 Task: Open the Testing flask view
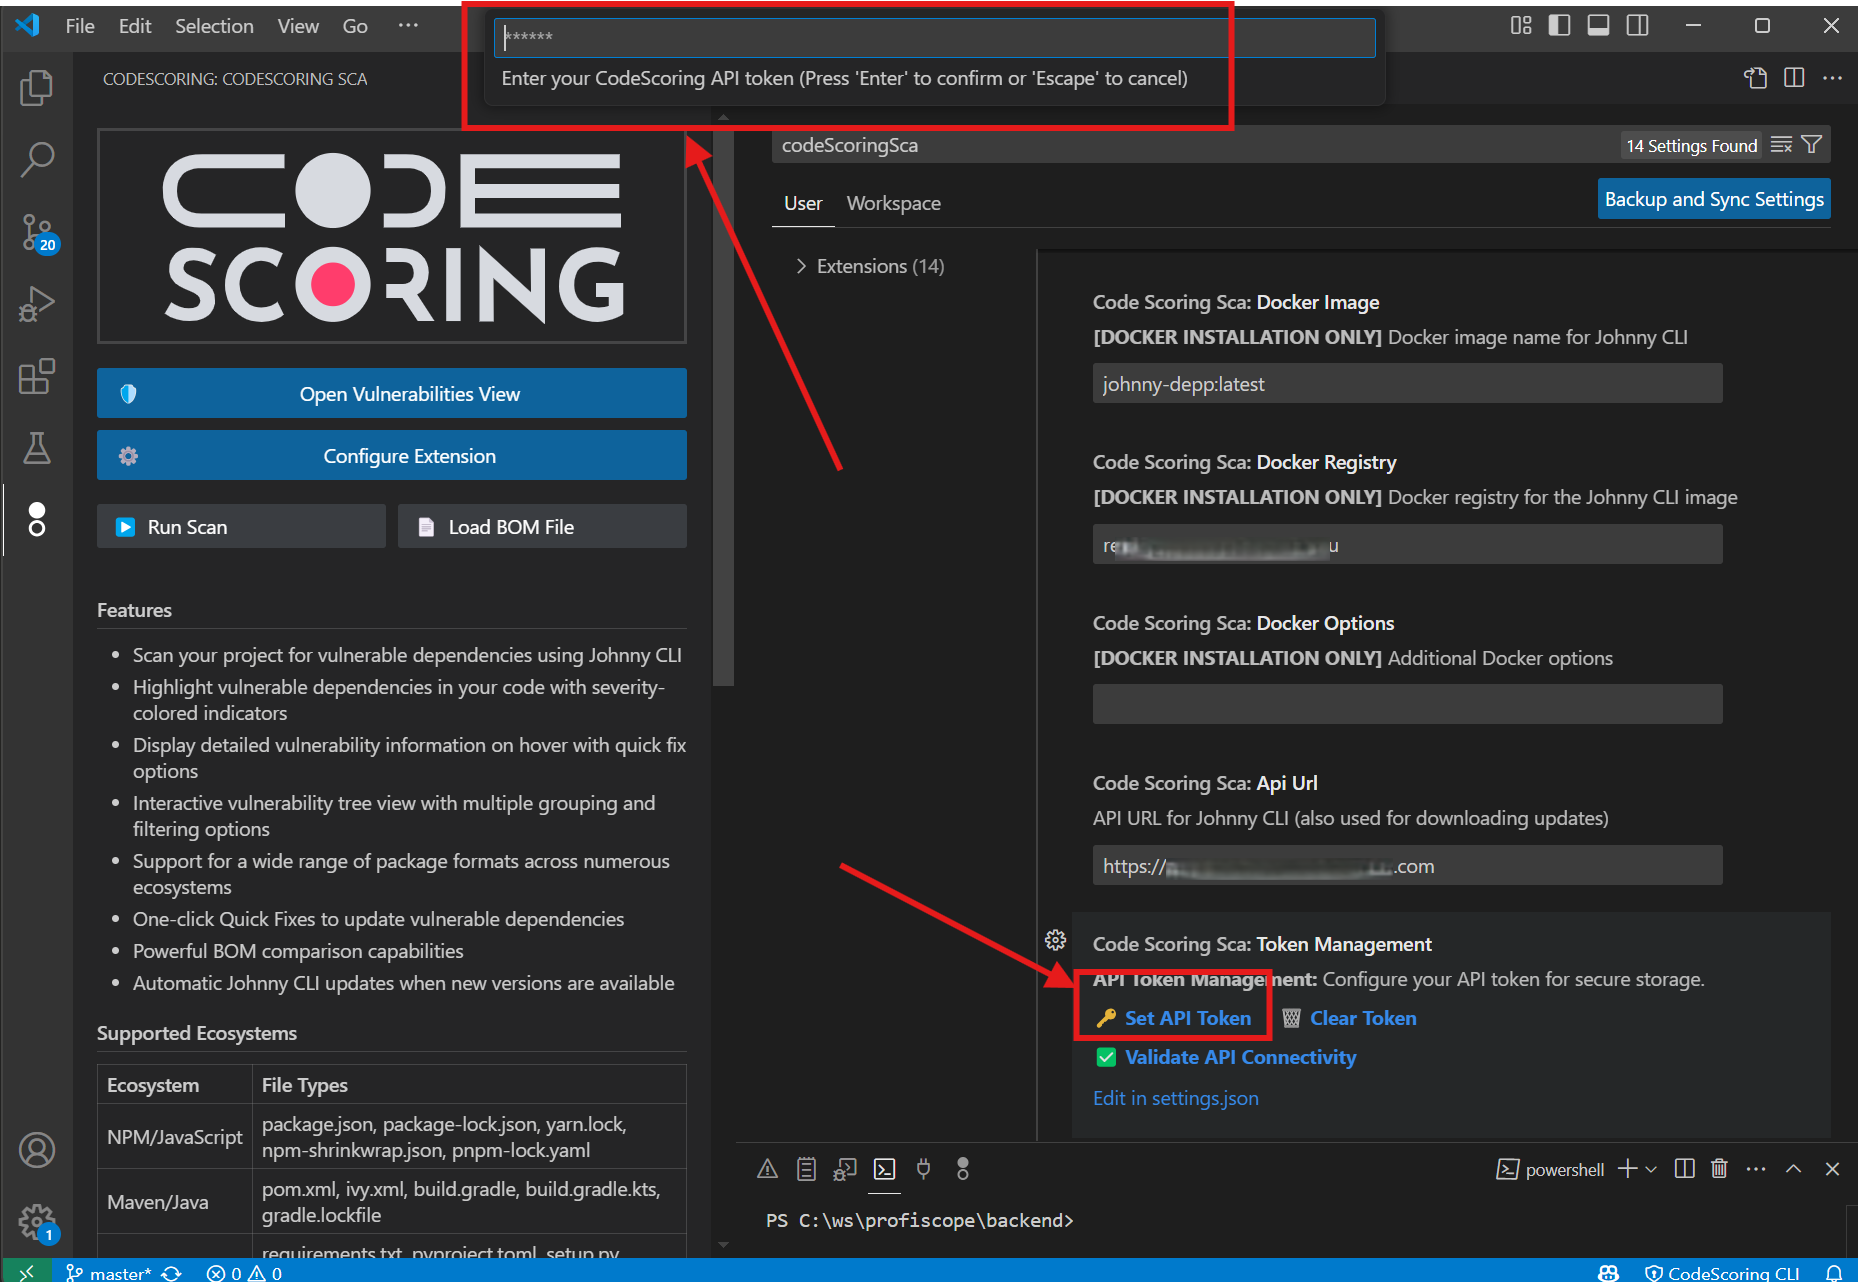[36, 448]
